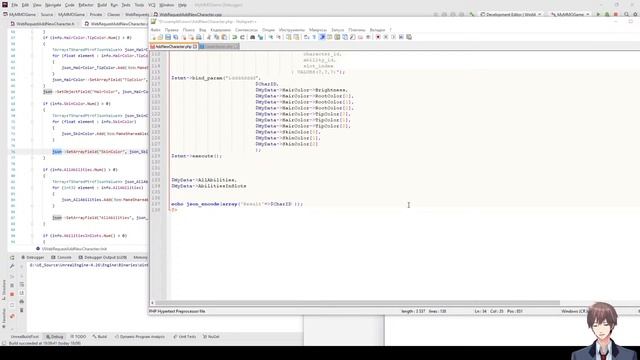Open TODO tool window button in Rider
Viewport: 640px width, 360px height.
tap(78, 337)
